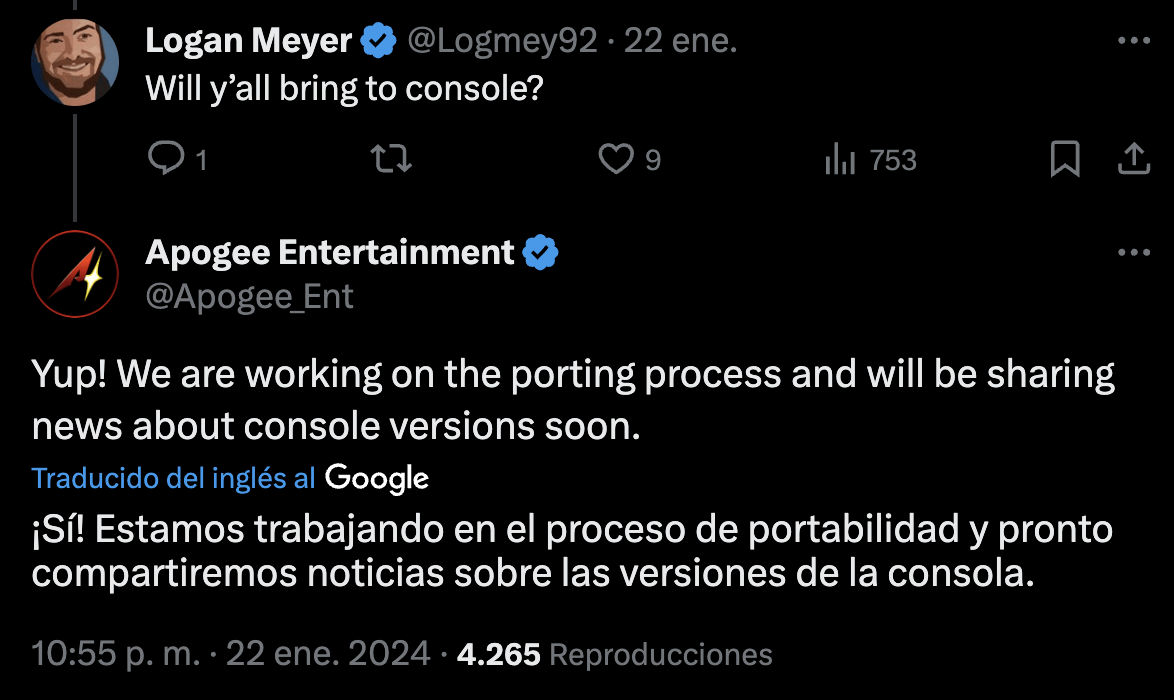Retweet Logan Meyer's question

(x=392, y=159)
